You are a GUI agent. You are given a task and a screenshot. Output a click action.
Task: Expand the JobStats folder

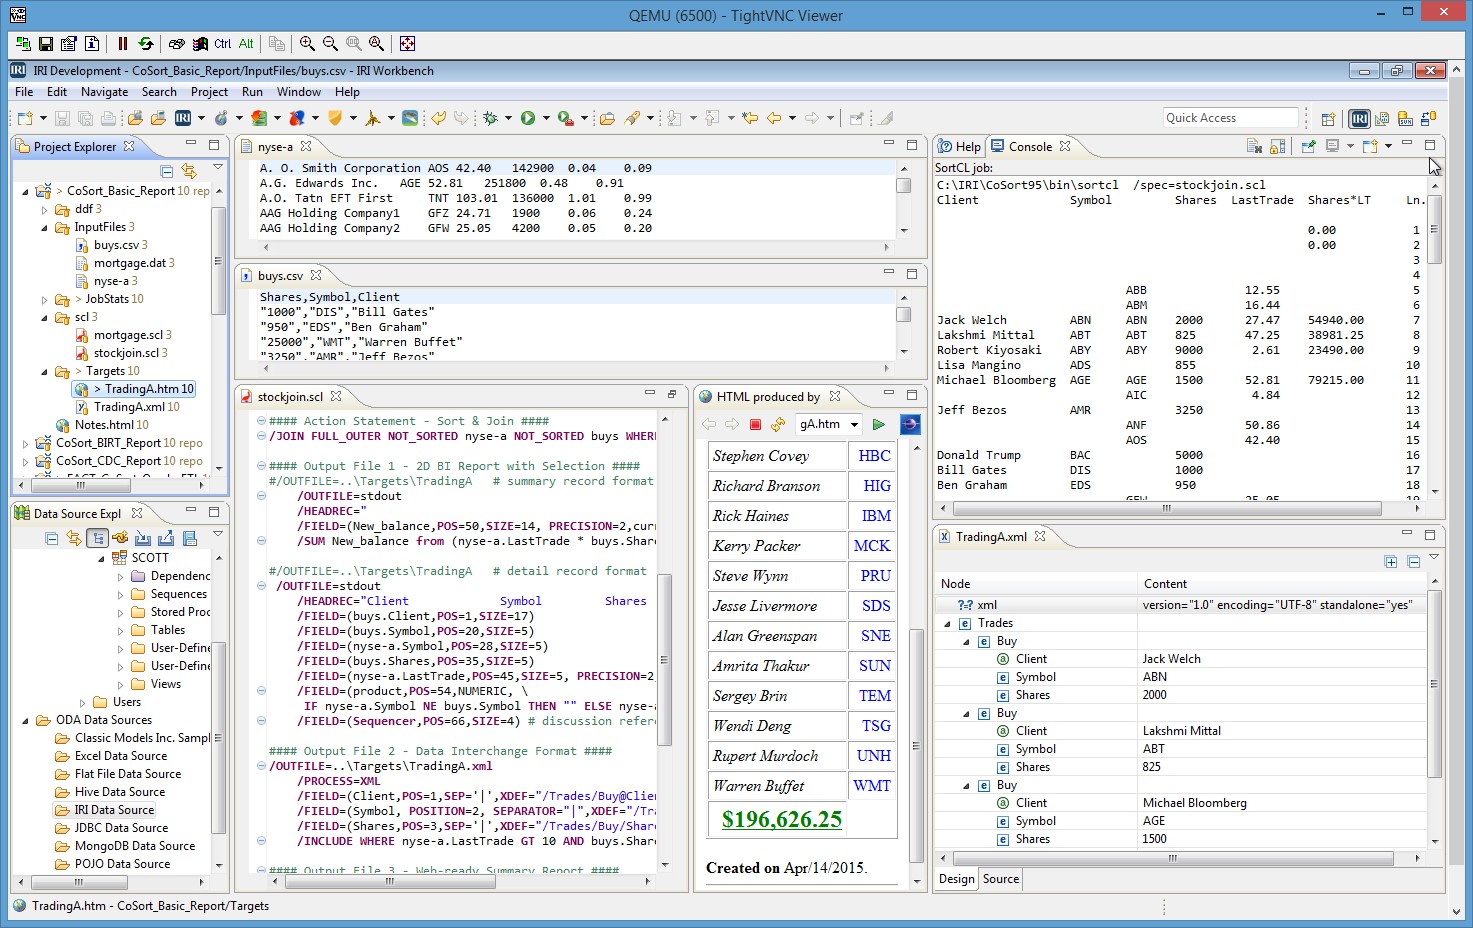pyautogui.click(x=45, y=299)
